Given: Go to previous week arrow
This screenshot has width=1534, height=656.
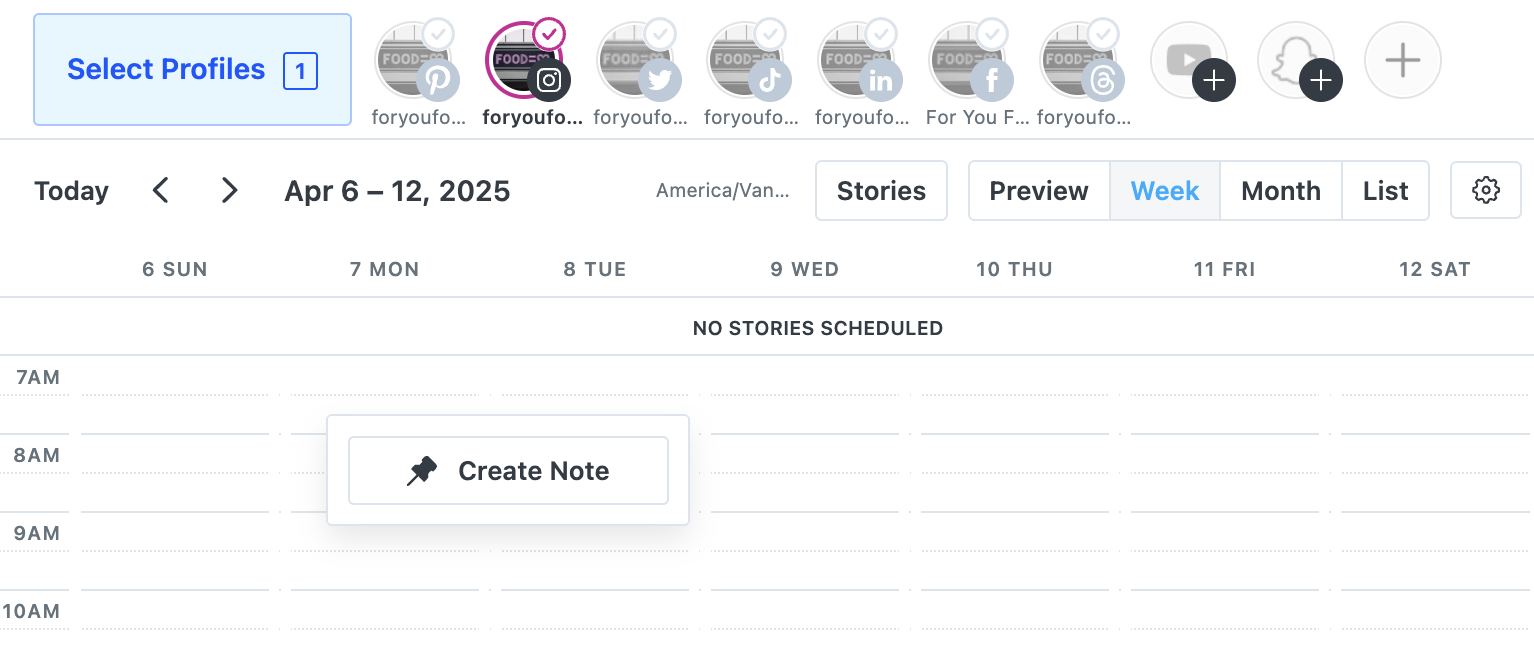Looking at the screenshot, I should coord(160,190).
